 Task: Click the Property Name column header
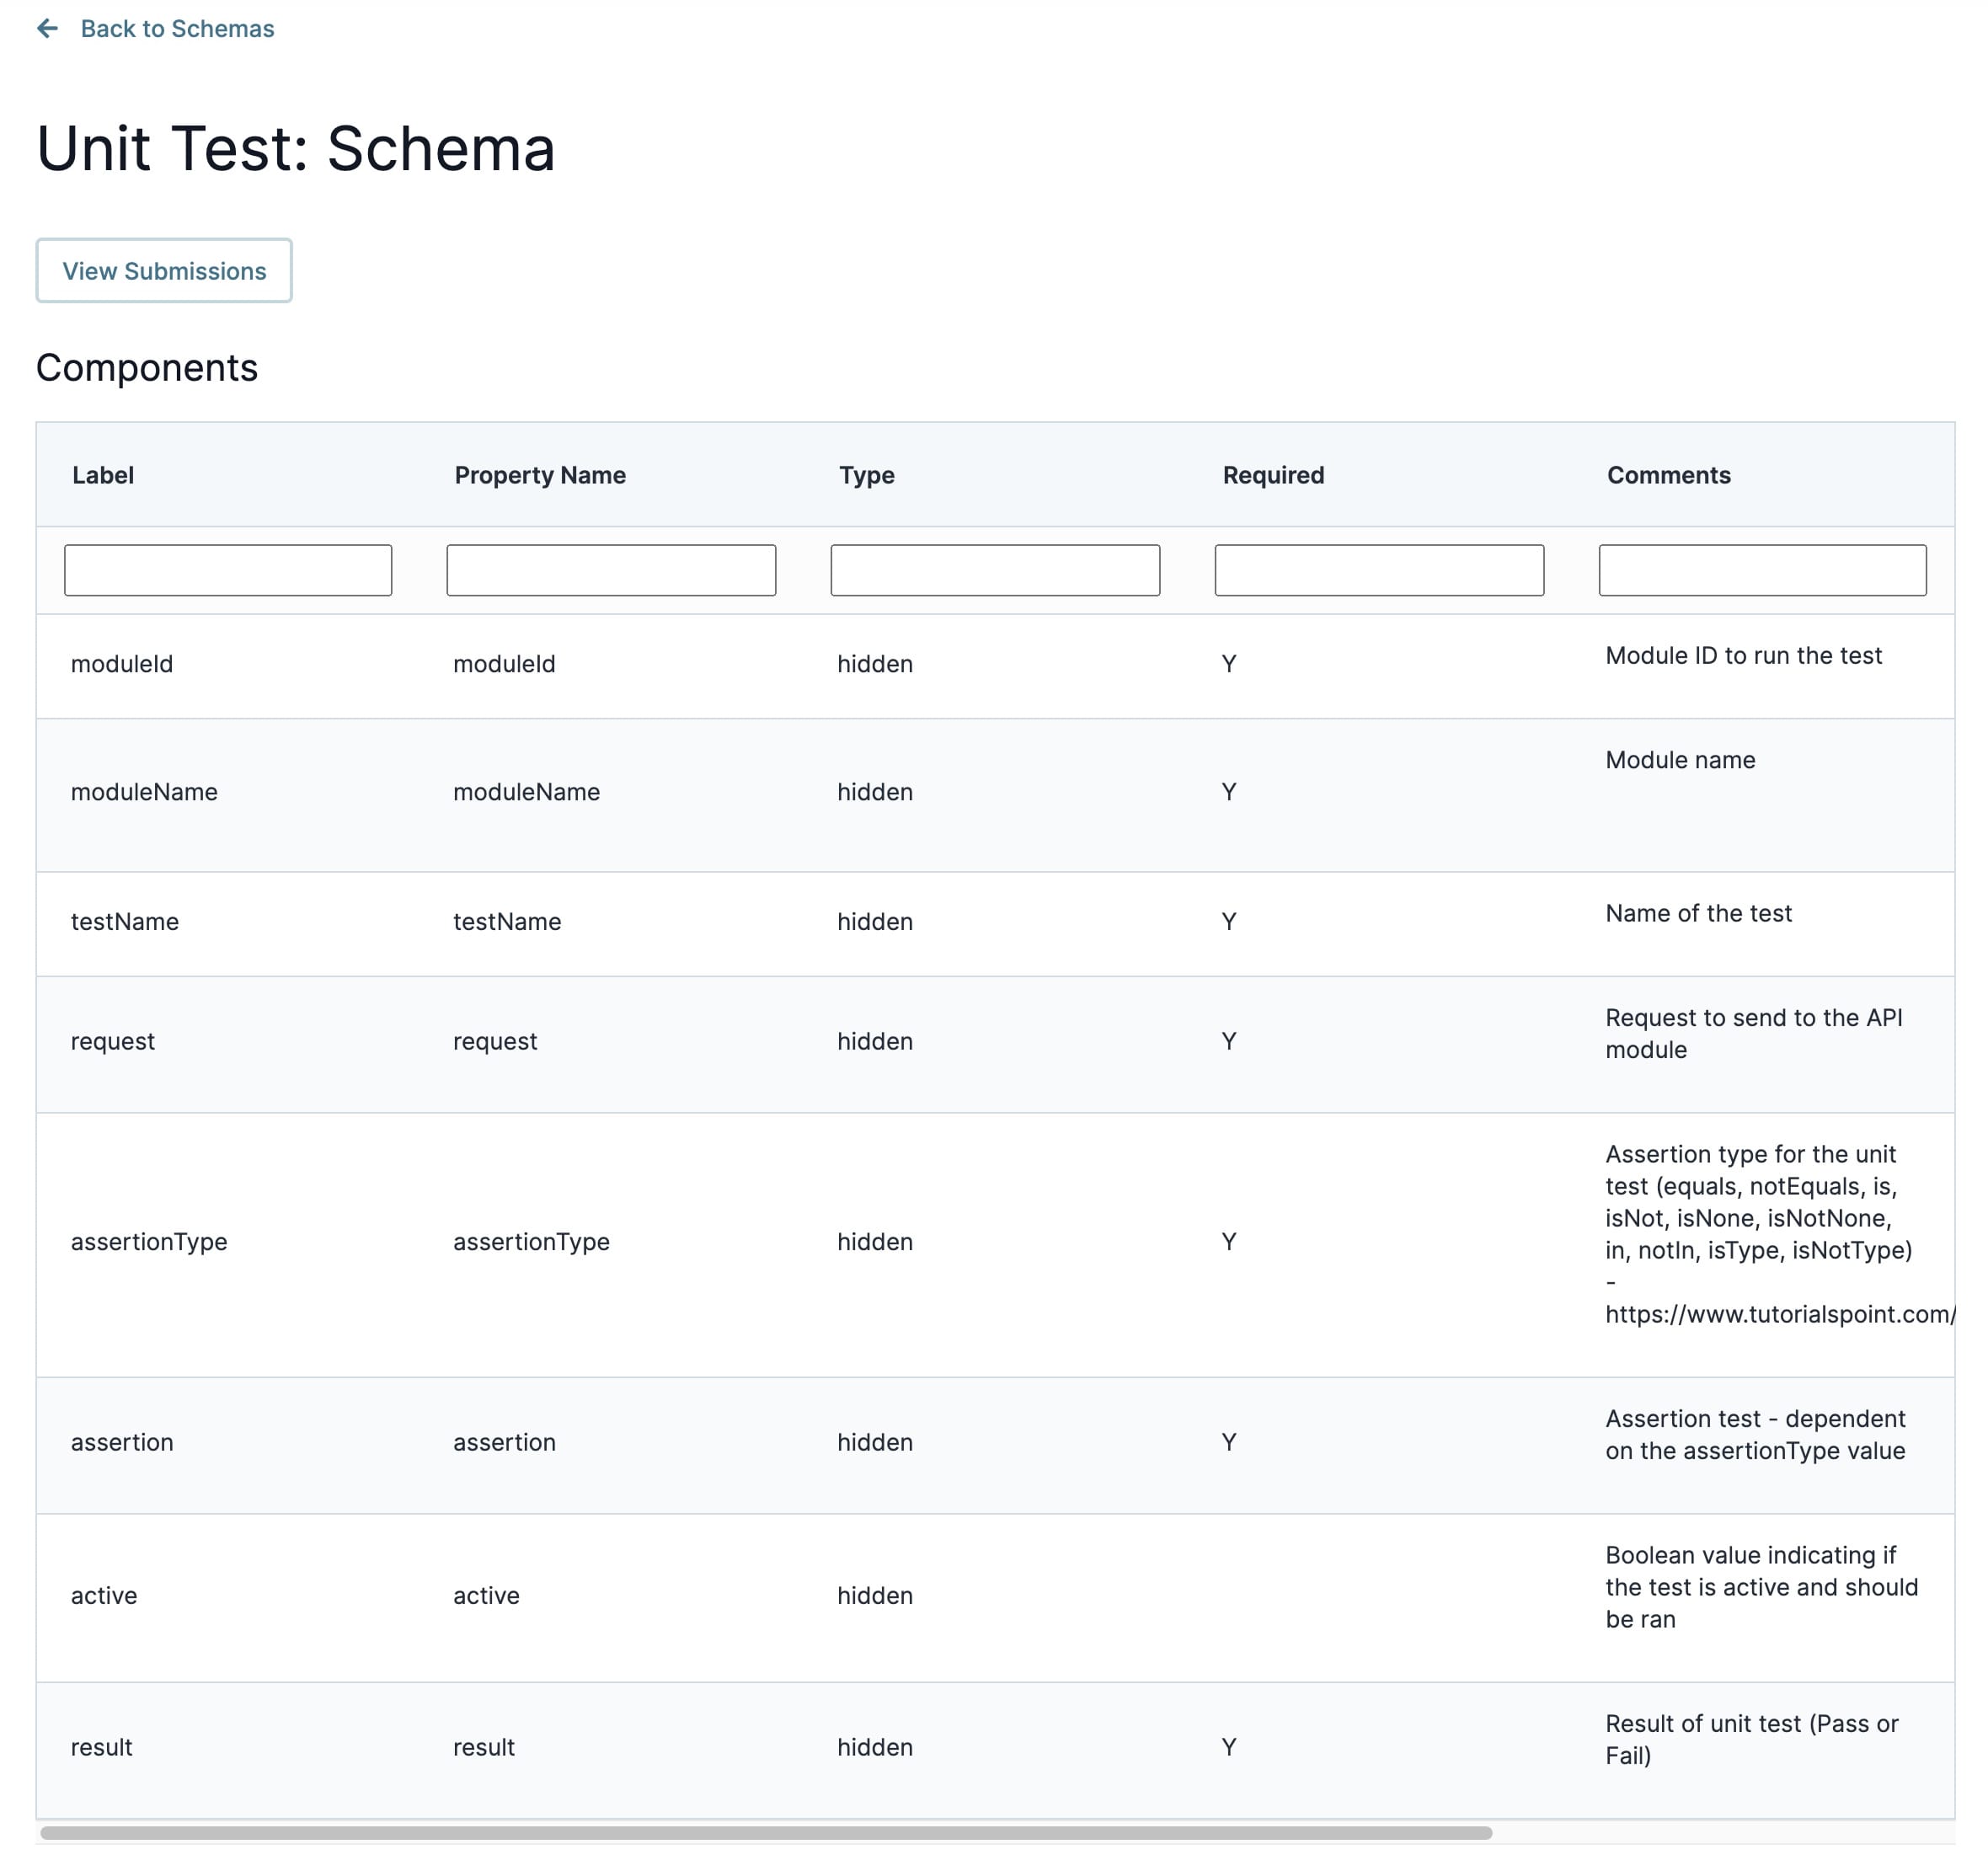(x=540, y=476)
